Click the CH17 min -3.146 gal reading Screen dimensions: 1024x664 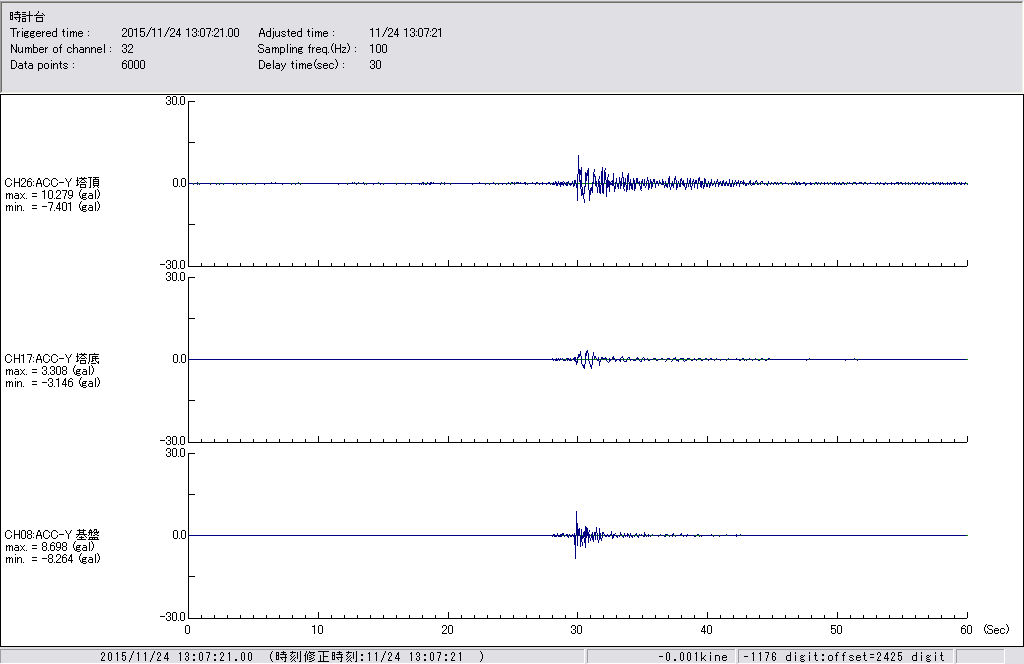click(x=52, y=383)
